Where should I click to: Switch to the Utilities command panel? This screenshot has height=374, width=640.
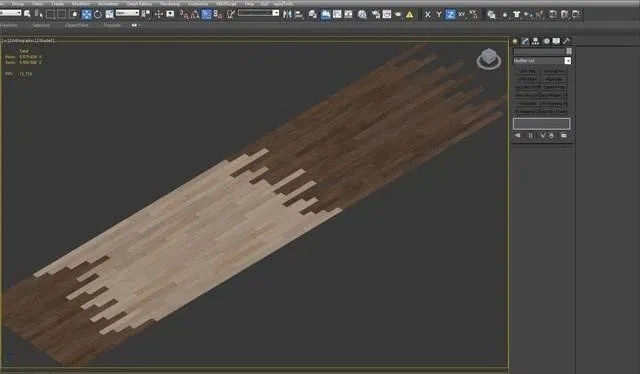click(567, 41)
